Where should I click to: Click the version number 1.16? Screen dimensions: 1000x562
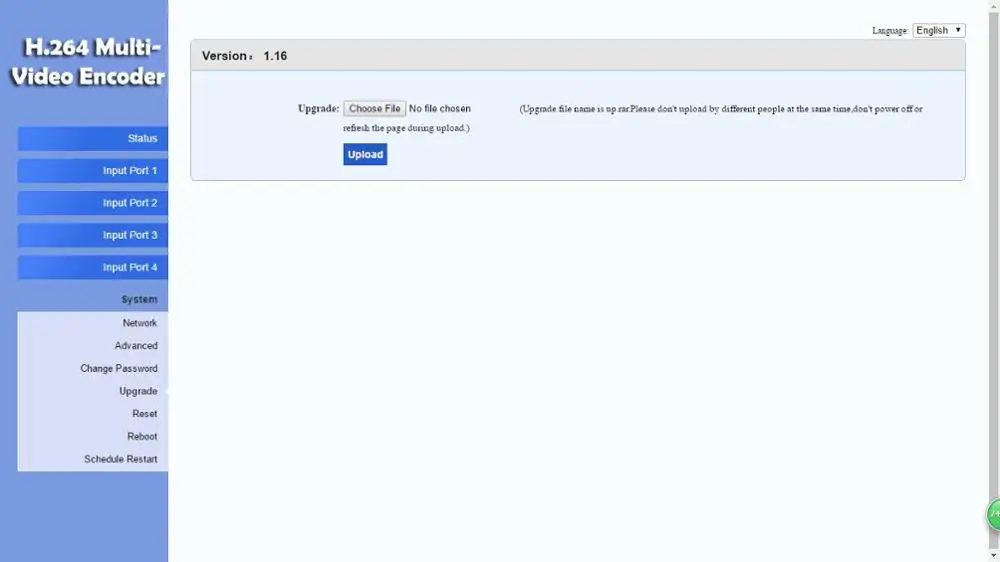point(275,56)
